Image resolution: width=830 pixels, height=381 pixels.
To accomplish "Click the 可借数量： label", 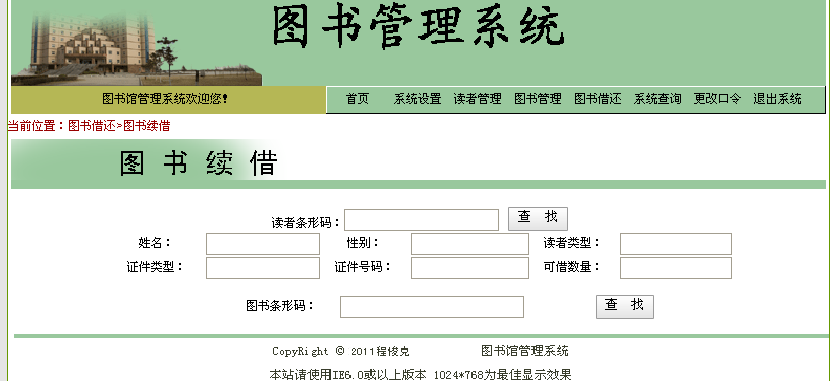I will point(572,267).
